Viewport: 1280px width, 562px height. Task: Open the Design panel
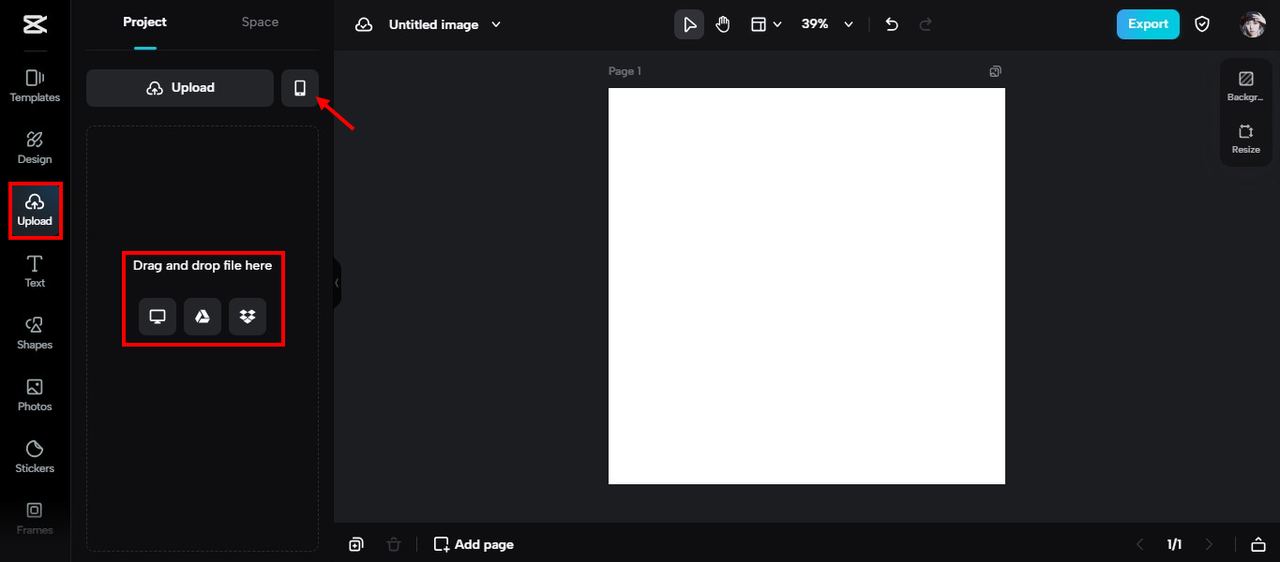pos(35,148)
